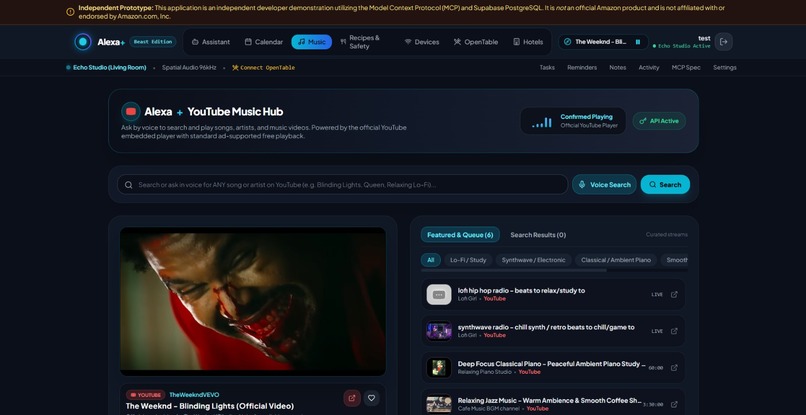Viewport: 806px width, 415px height.
Task: Click the equalizer bars icon by Confirmed Playing
Action: 542,122
